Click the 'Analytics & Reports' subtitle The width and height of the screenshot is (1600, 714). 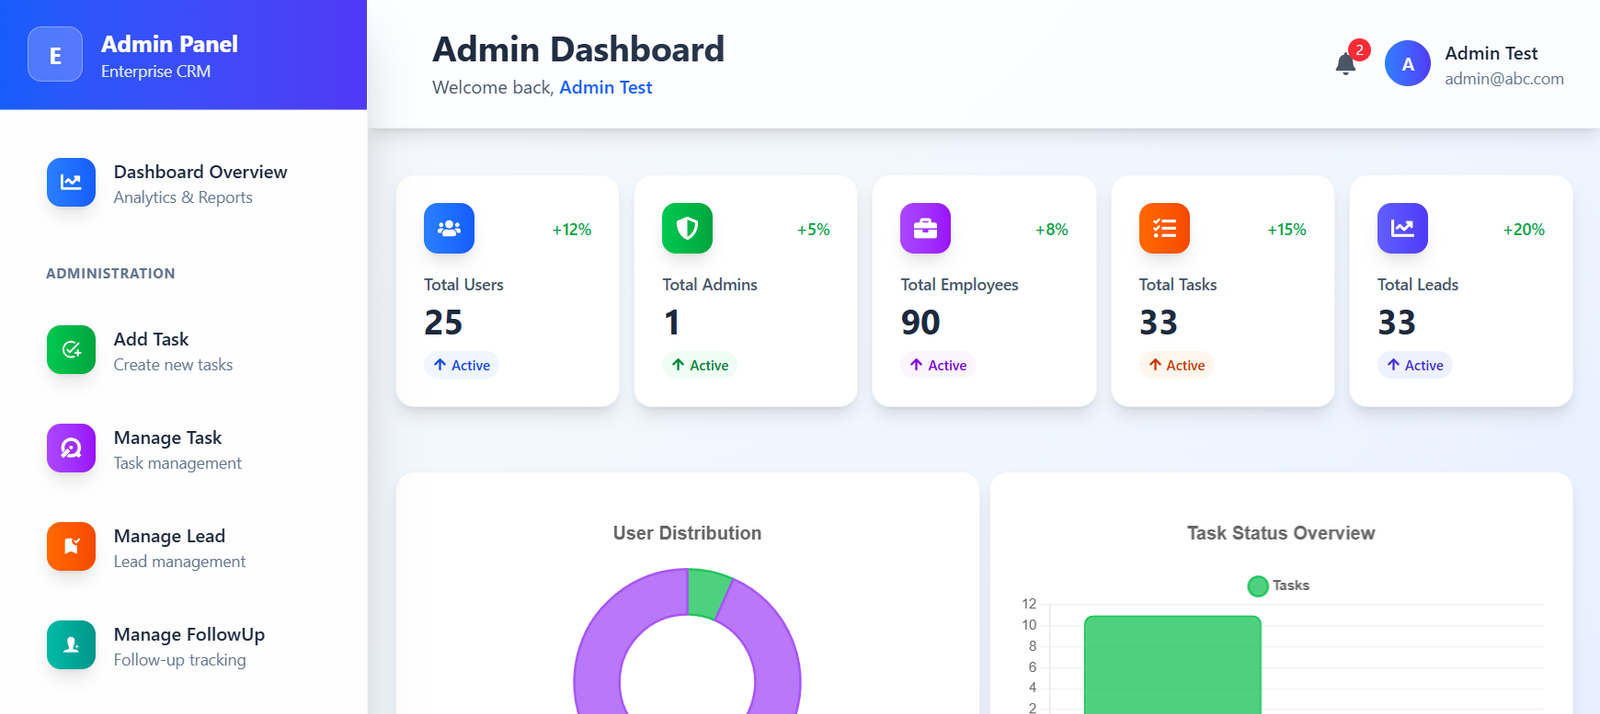point(183,197)
